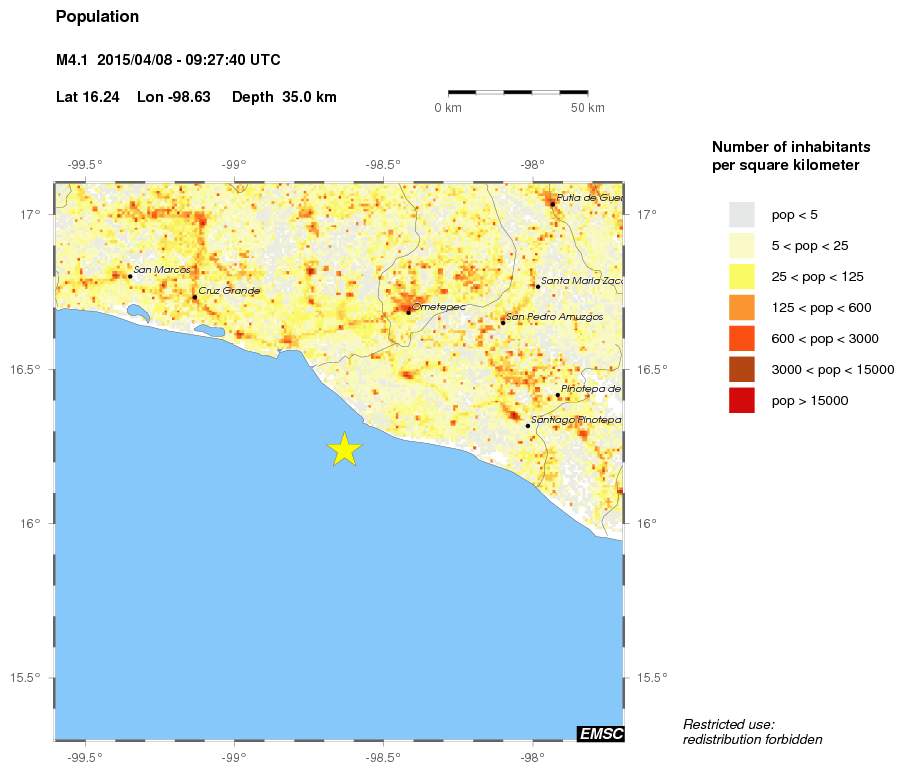Click the 'Population' title text
The image size is (904, 772).
pyautogui.click(x=98, y=17)
